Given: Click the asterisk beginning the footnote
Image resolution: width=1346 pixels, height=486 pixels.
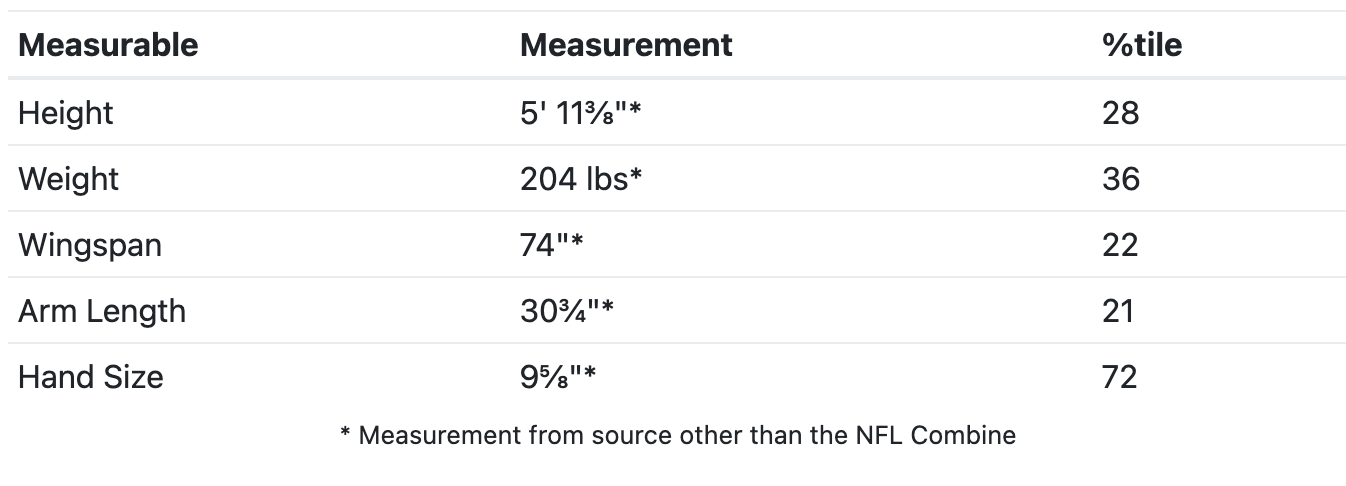Looking at the screenshot, I should click(x=345, y=434).
